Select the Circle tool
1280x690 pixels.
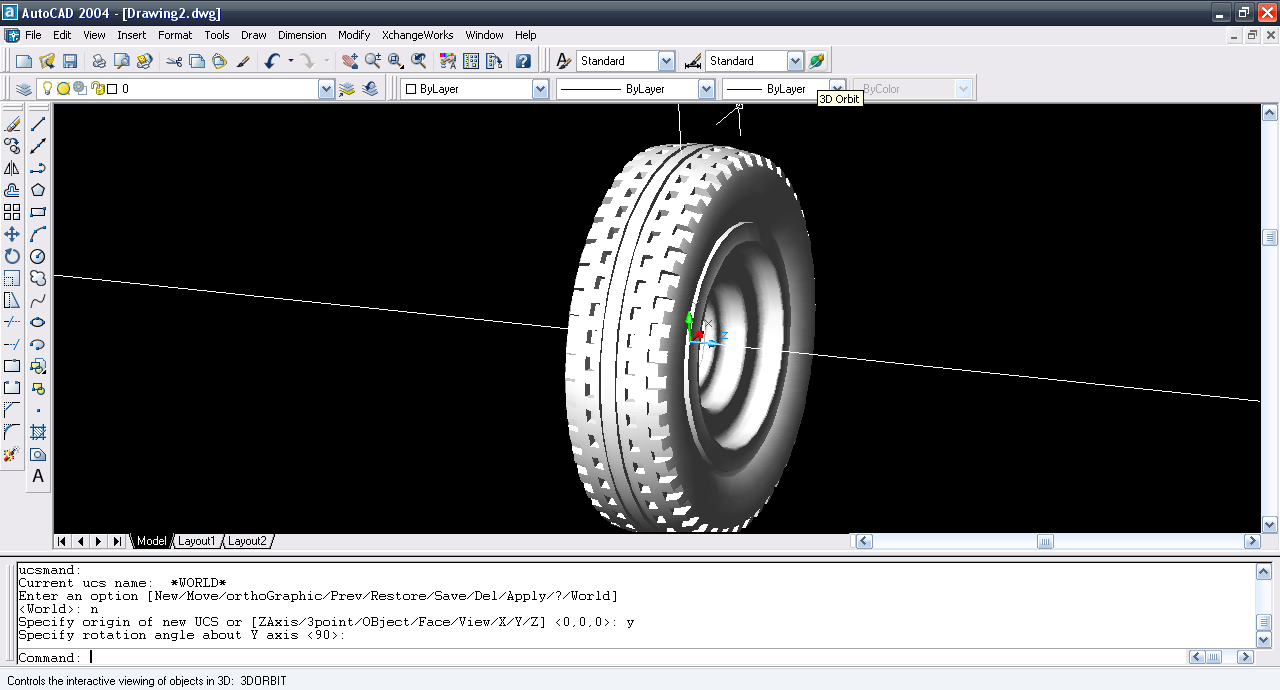pos(38,256)
